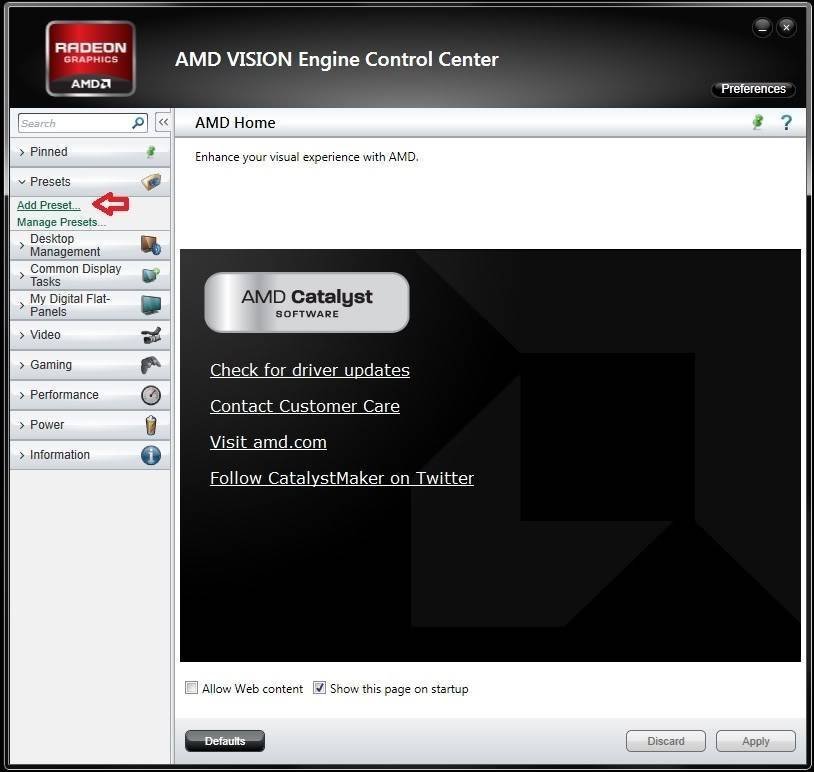Viewport: 814px width, 772px height.
Task: Click the Desktop Management icon
Action: tap(151, 245)
